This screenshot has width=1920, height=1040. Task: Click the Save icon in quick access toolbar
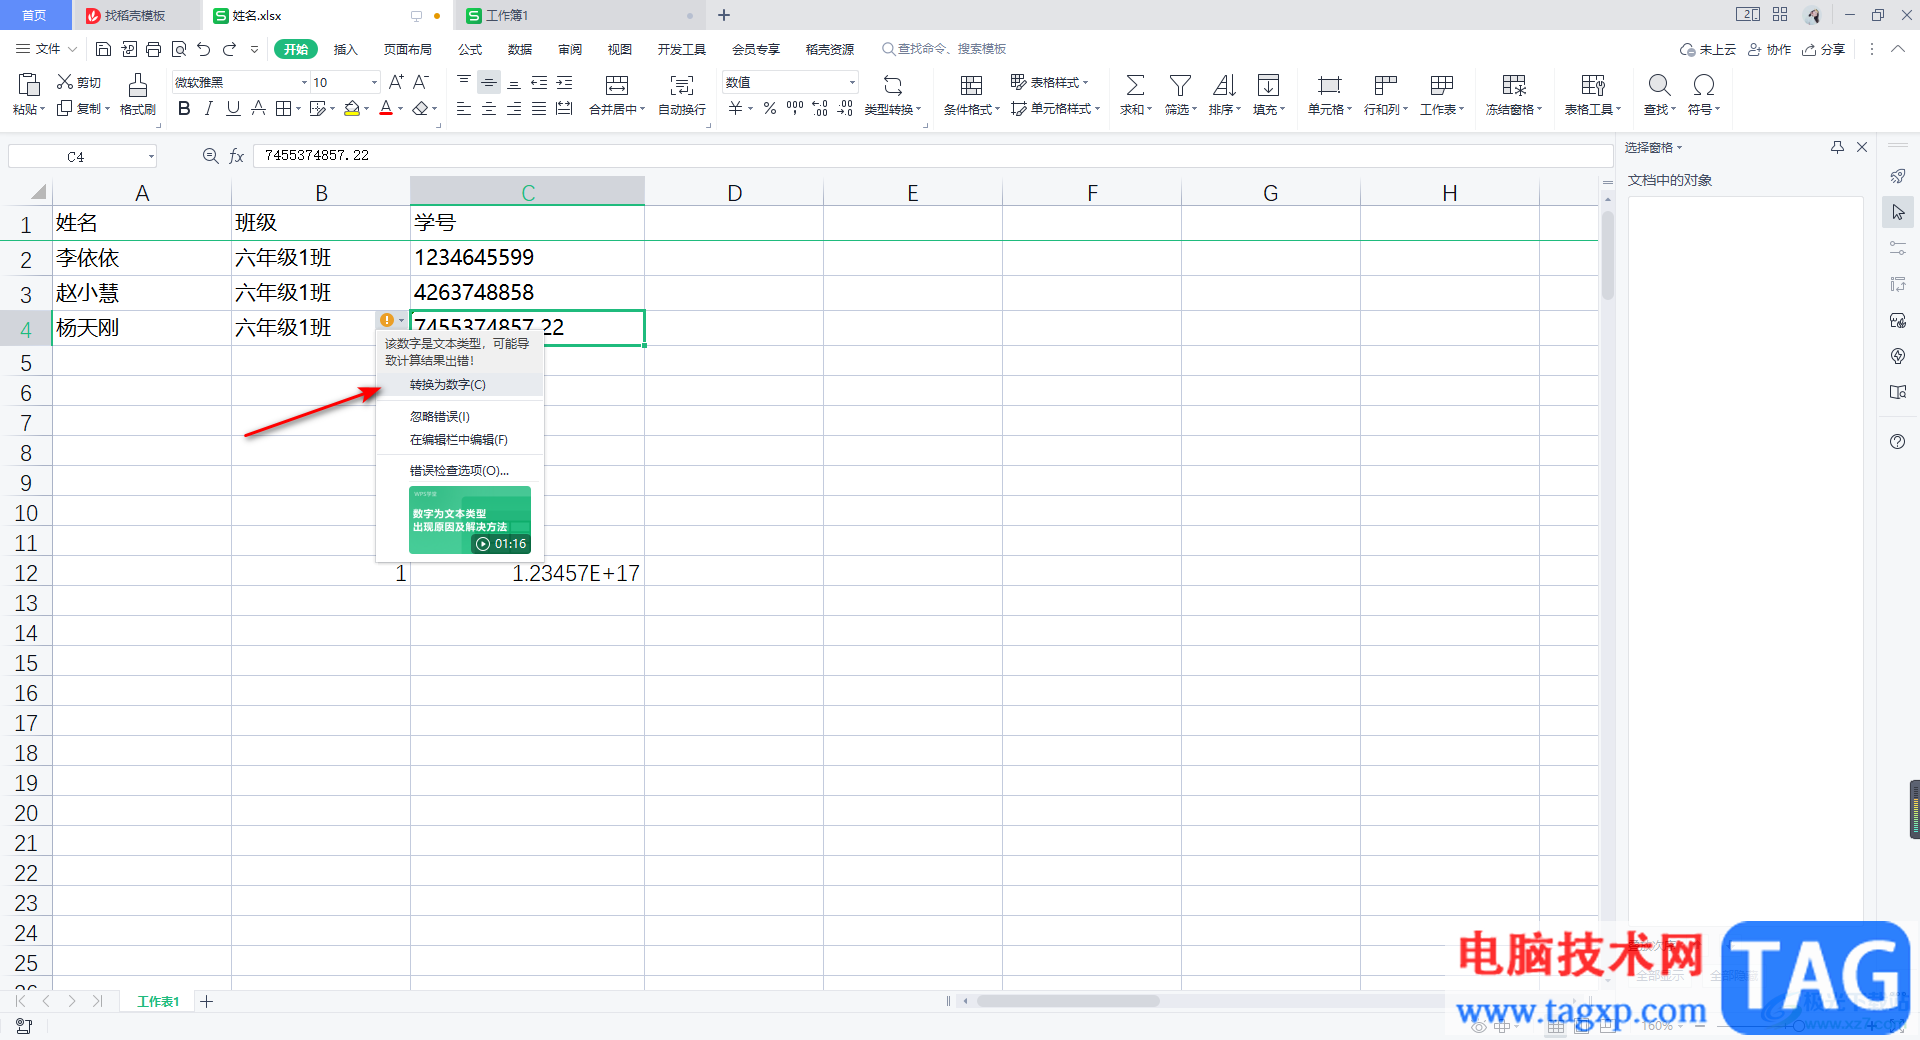[x=103, y=49]
